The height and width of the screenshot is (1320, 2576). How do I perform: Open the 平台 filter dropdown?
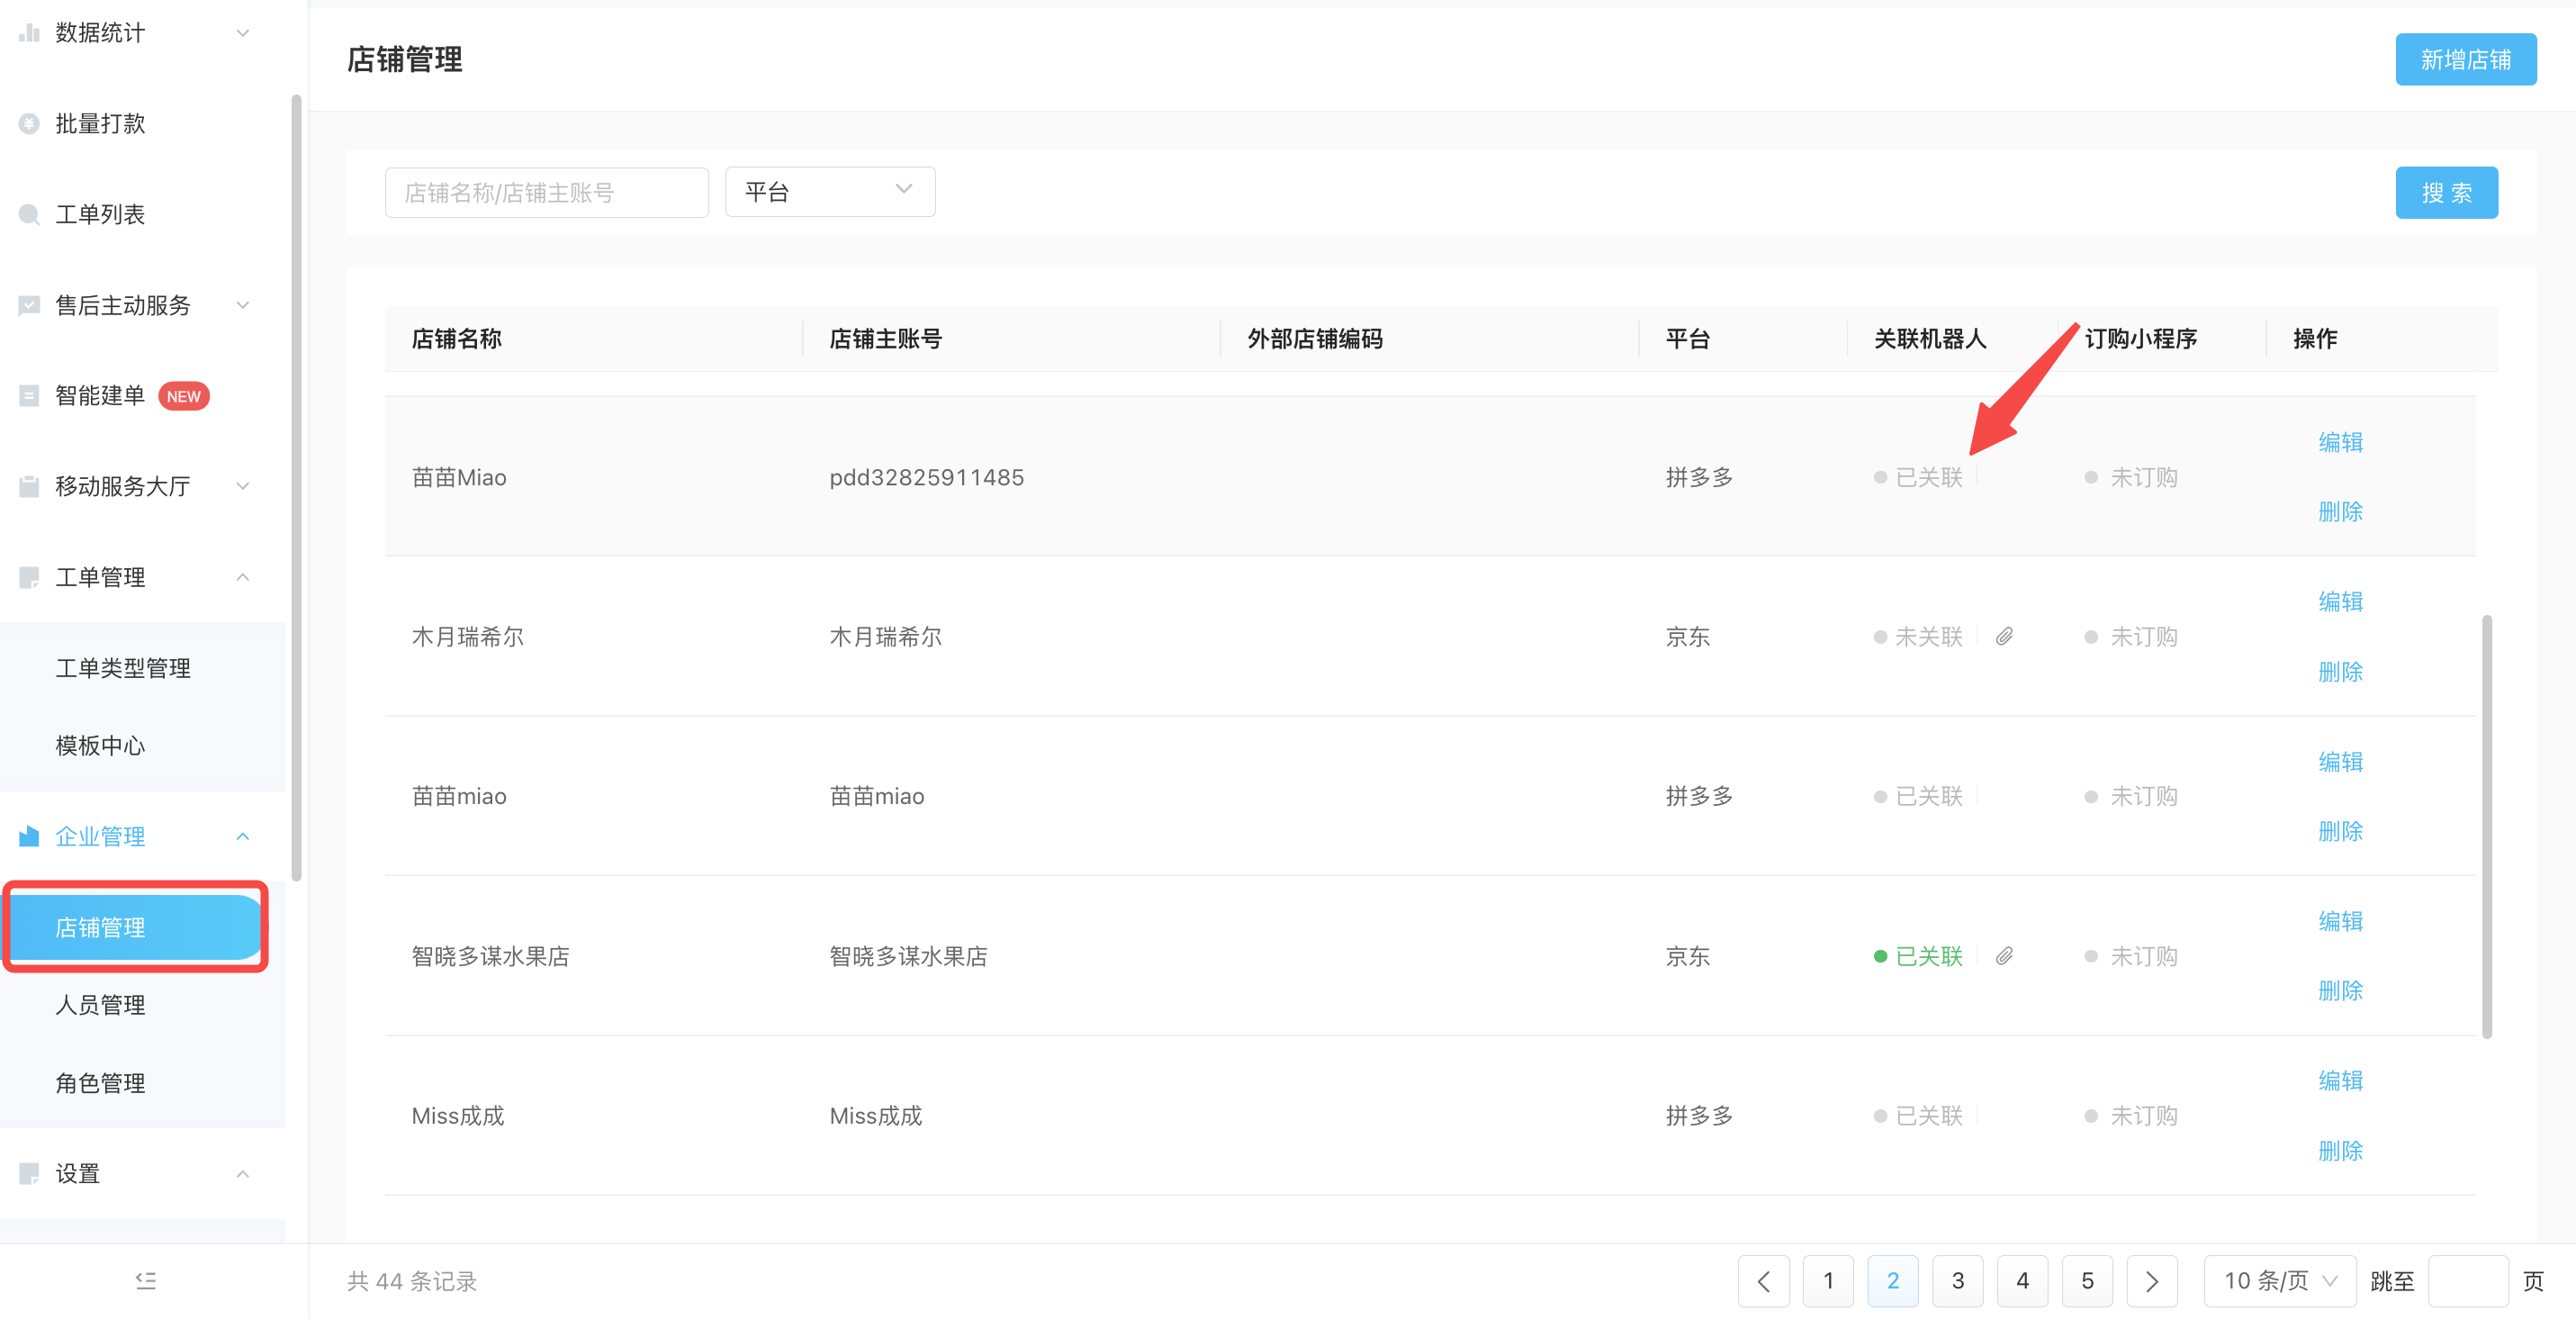pos(830,192)
